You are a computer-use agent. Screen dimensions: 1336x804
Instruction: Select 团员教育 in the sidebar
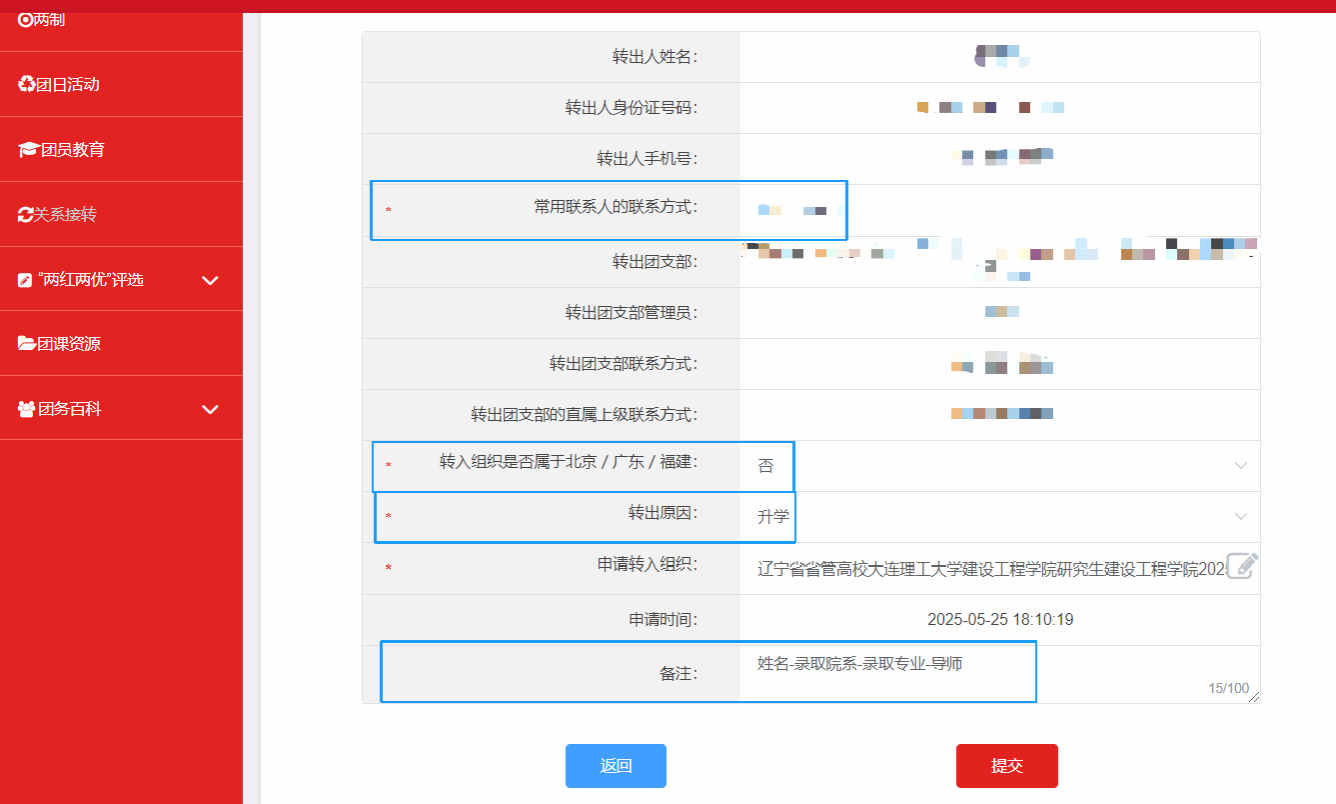pos(72,150)
